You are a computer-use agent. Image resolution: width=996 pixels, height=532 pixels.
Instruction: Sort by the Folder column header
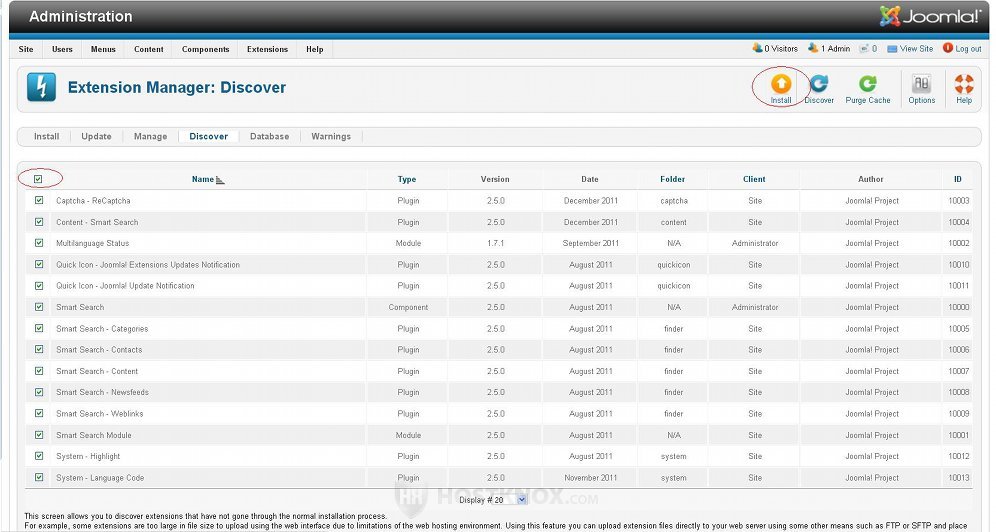[x=672, y=179]
